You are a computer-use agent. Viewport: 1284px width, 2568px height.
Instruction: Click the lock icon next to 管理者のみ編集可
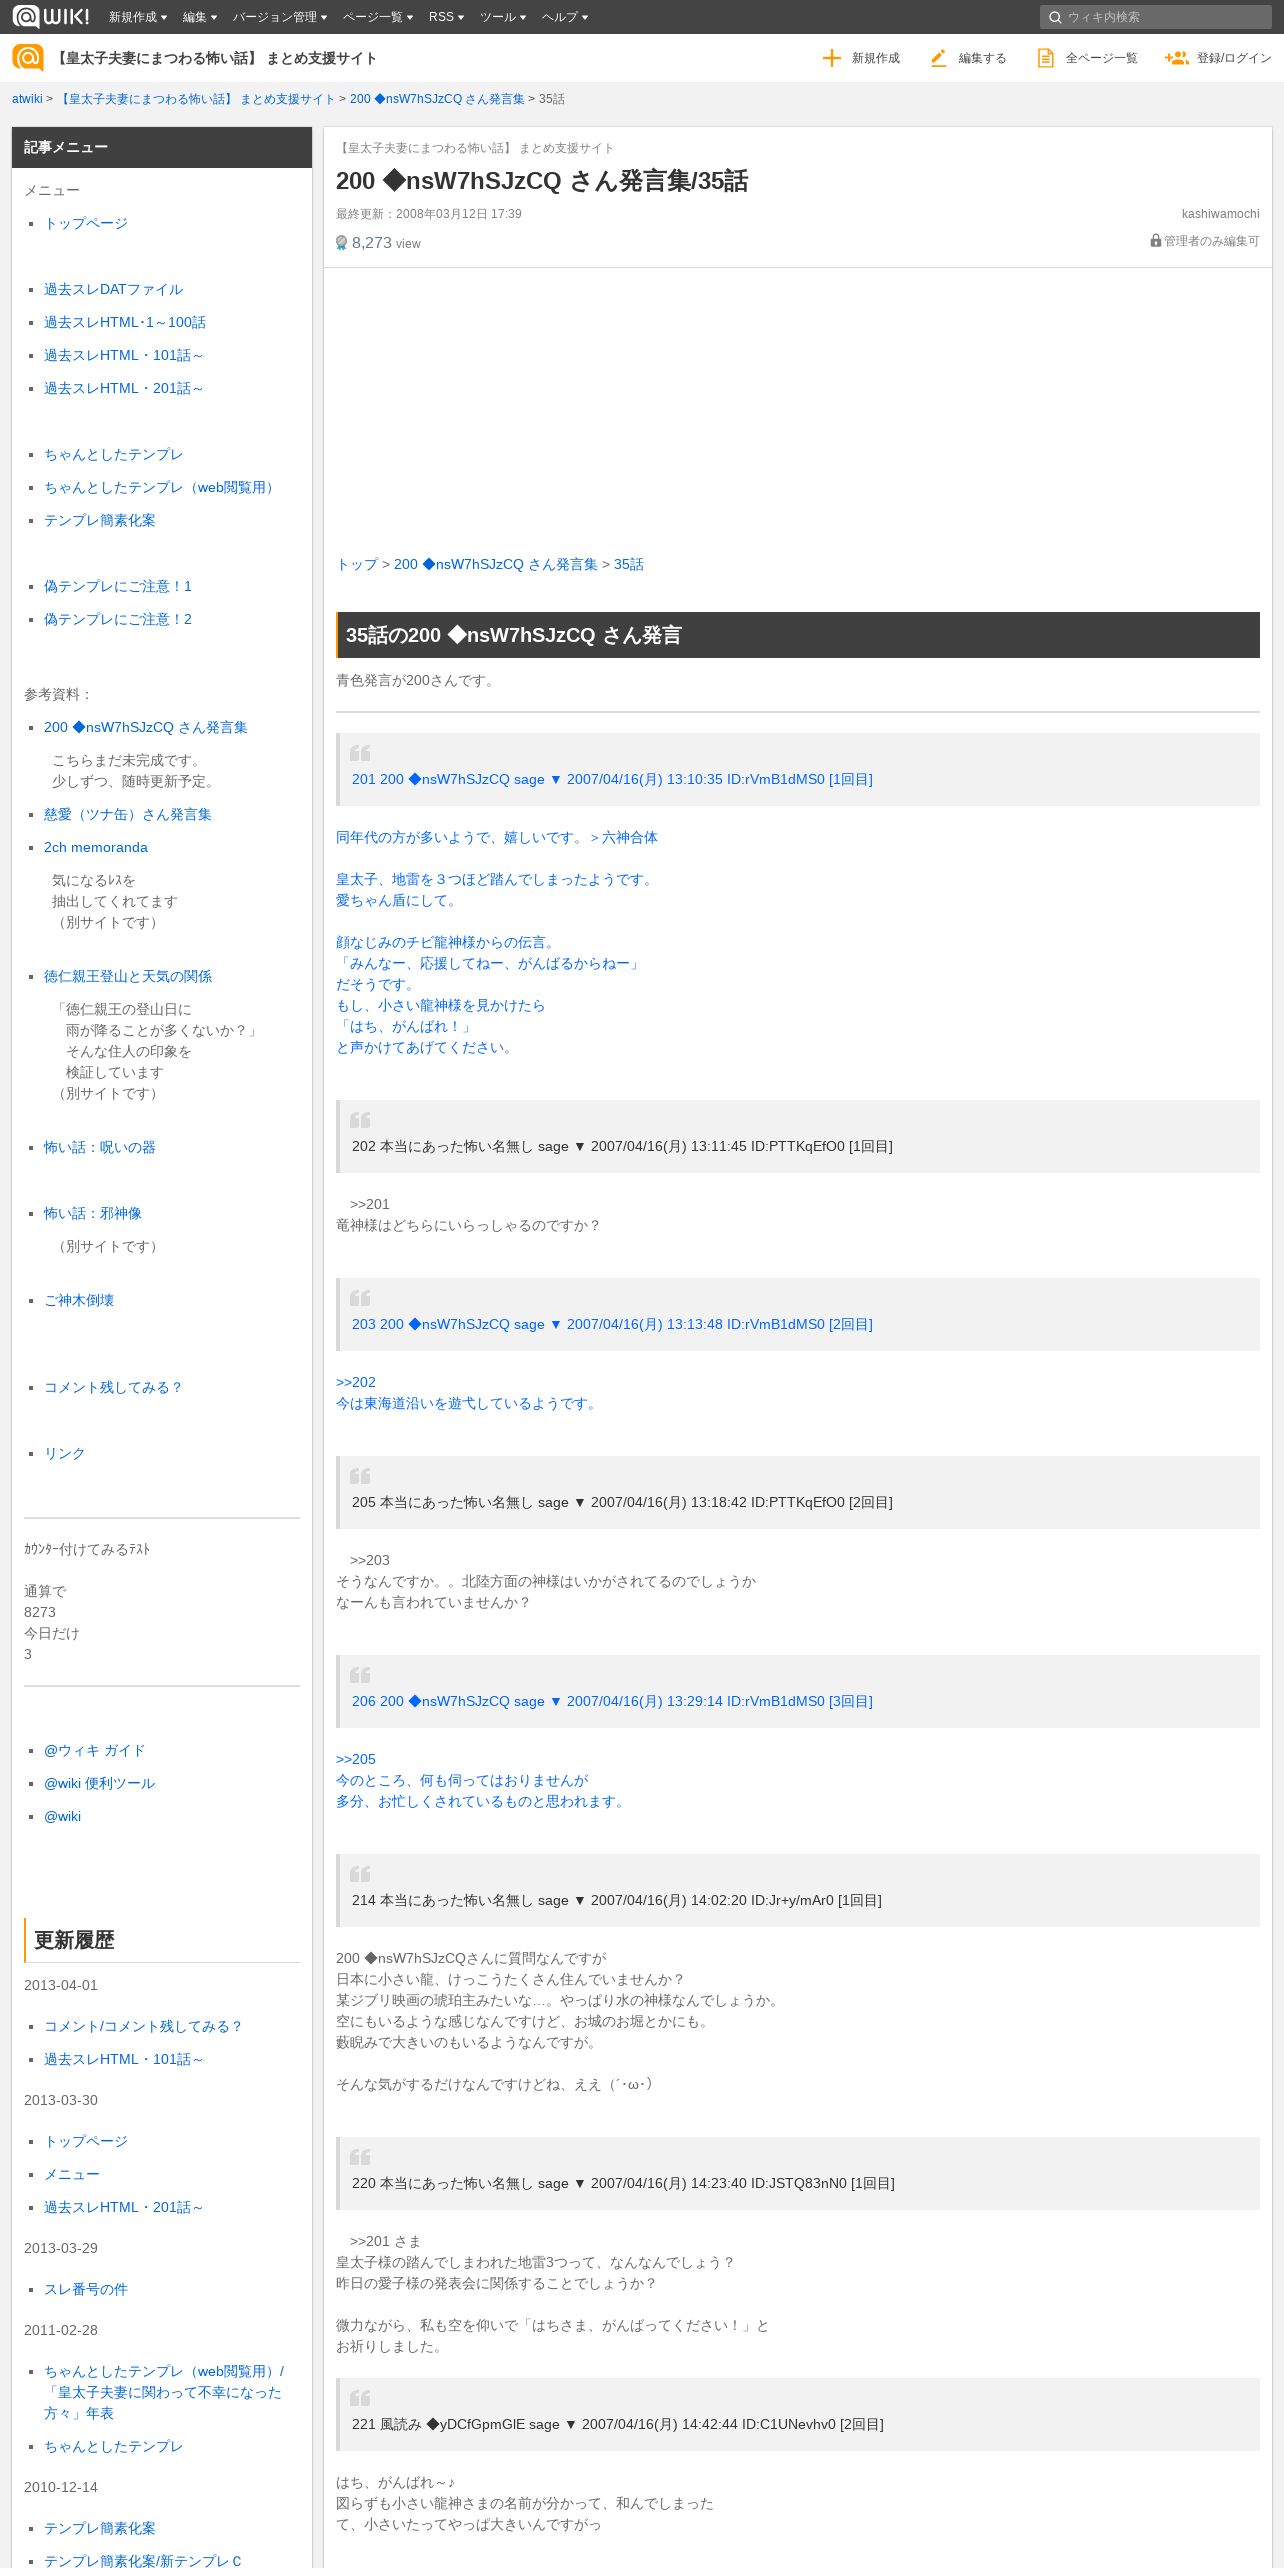click(1155, 241)
